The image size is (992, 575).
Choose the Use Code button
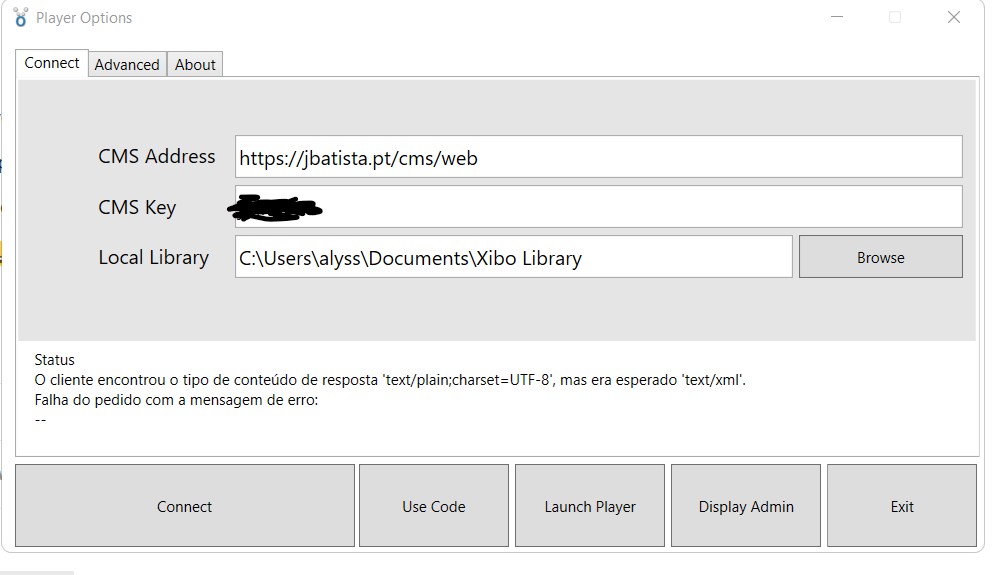click(x=434, y=506)
